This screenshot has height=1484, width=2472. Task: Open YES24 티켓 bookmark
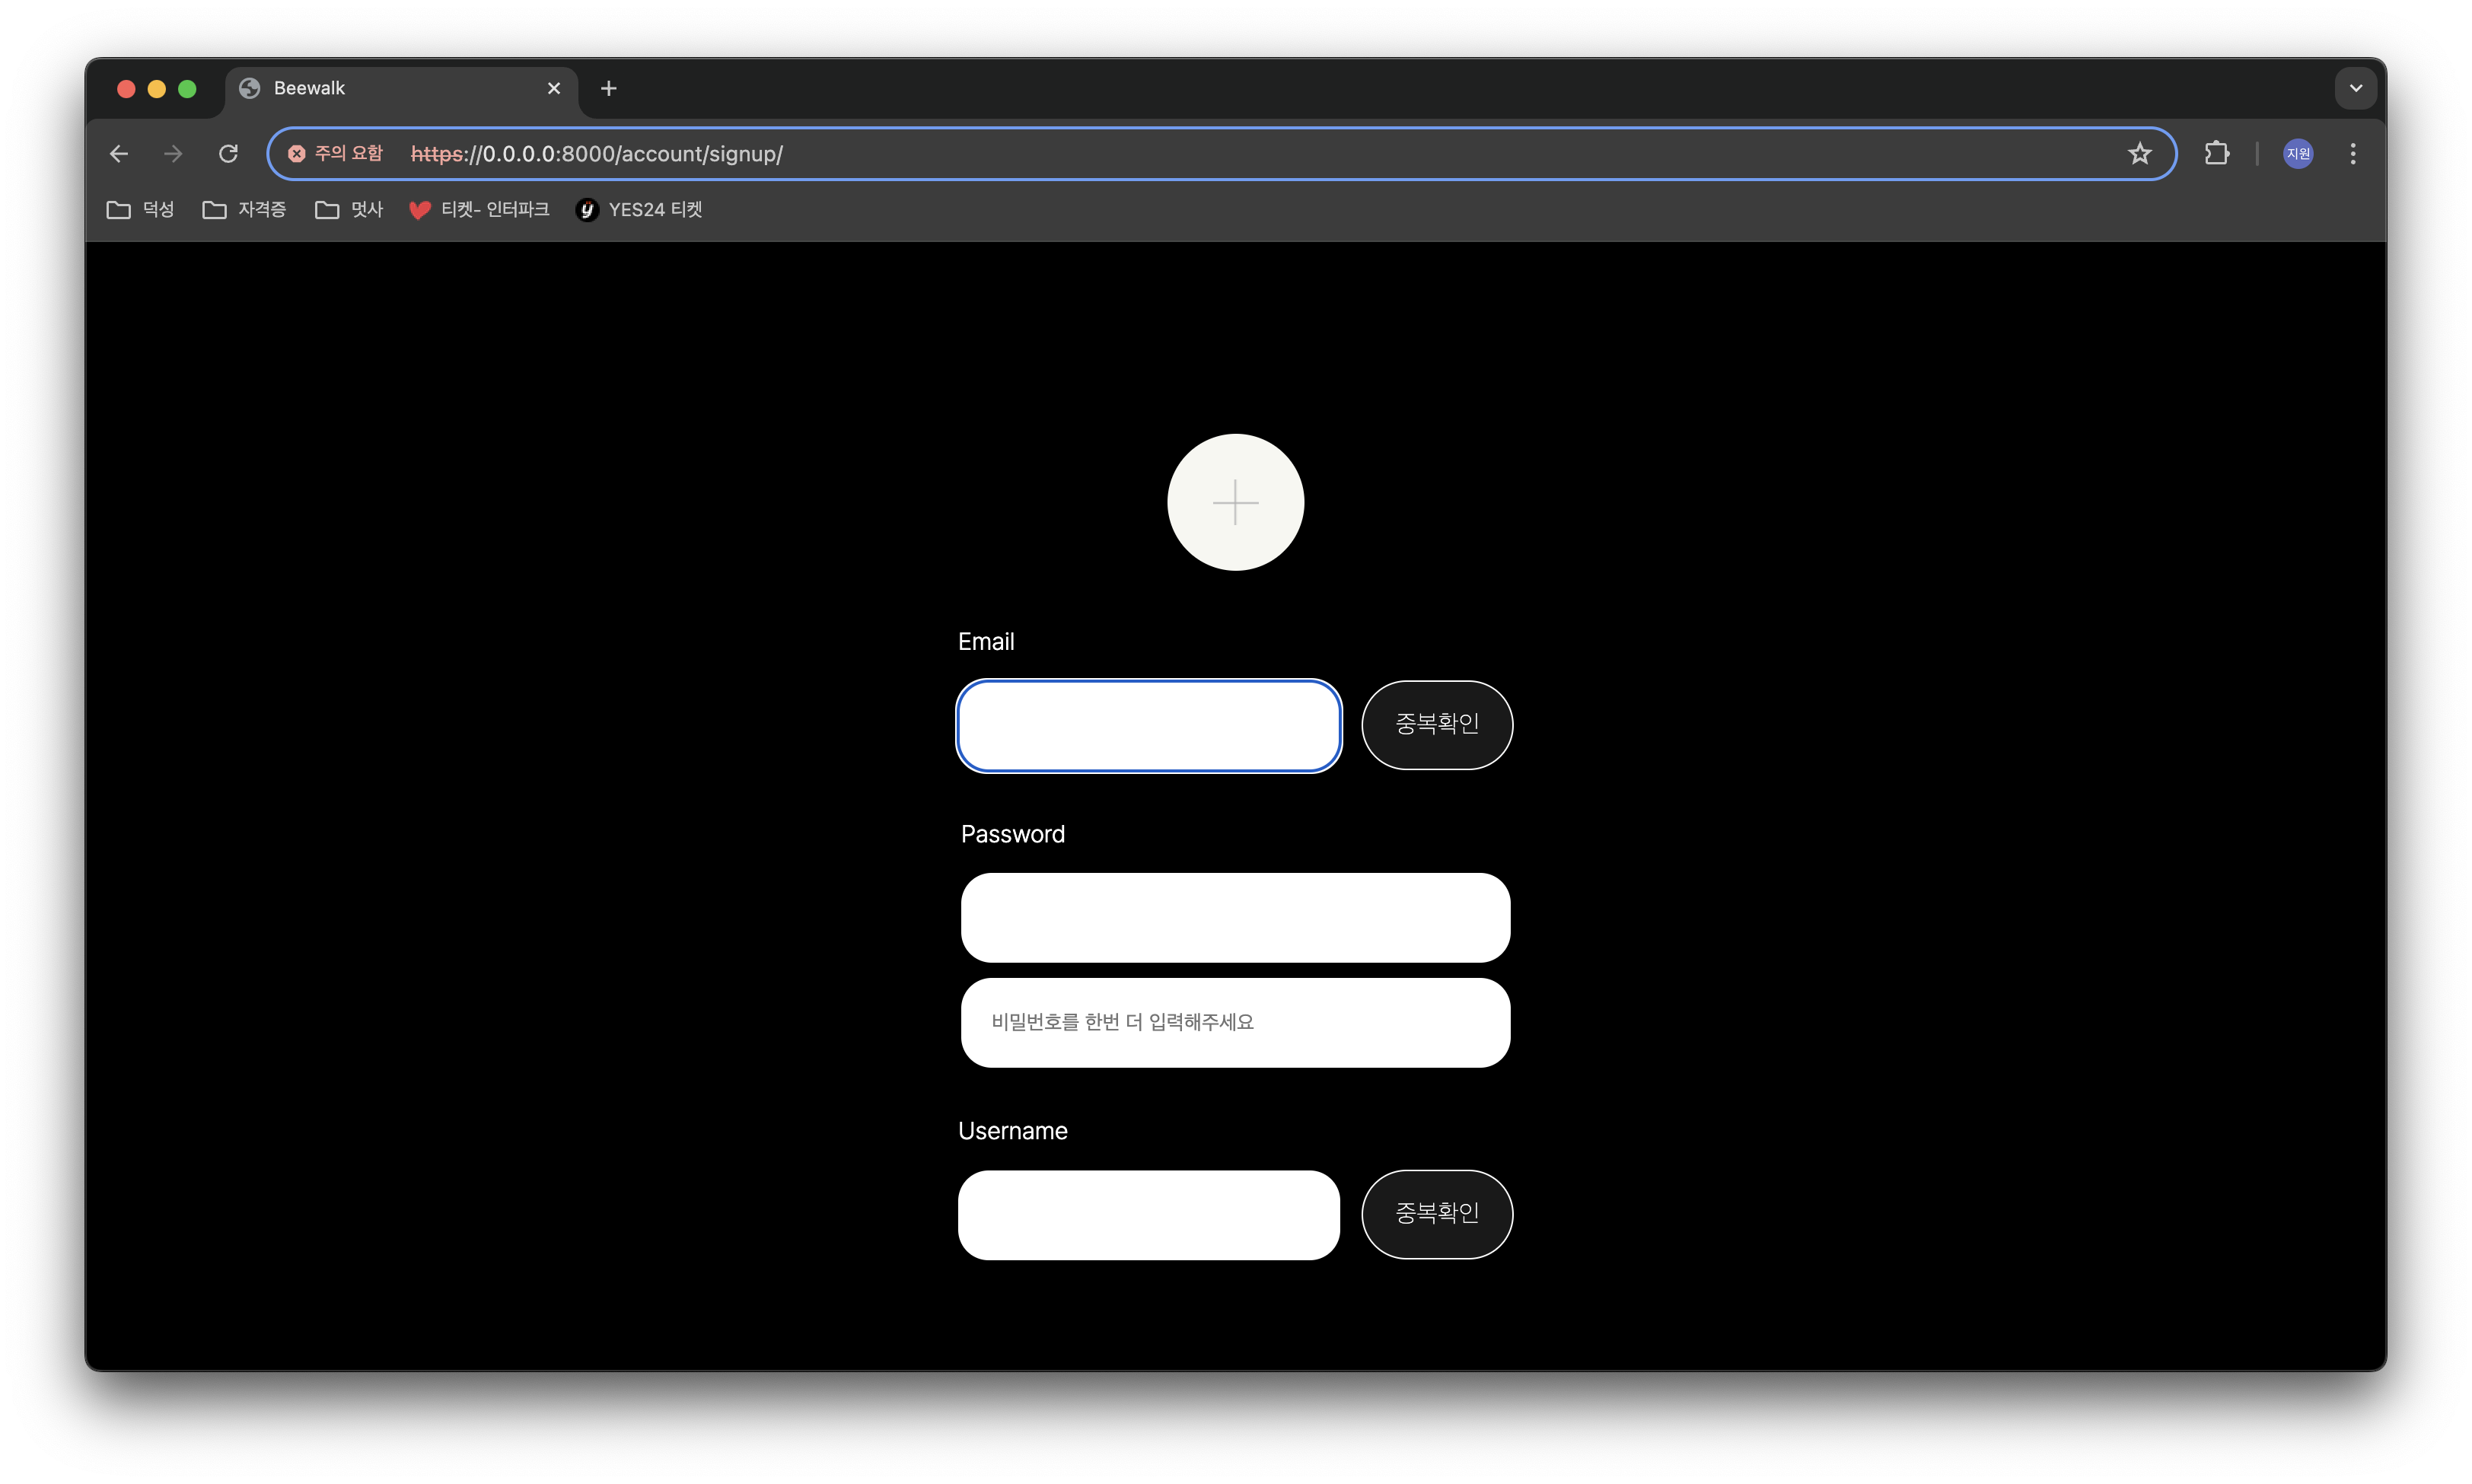[x=640, y=209]
